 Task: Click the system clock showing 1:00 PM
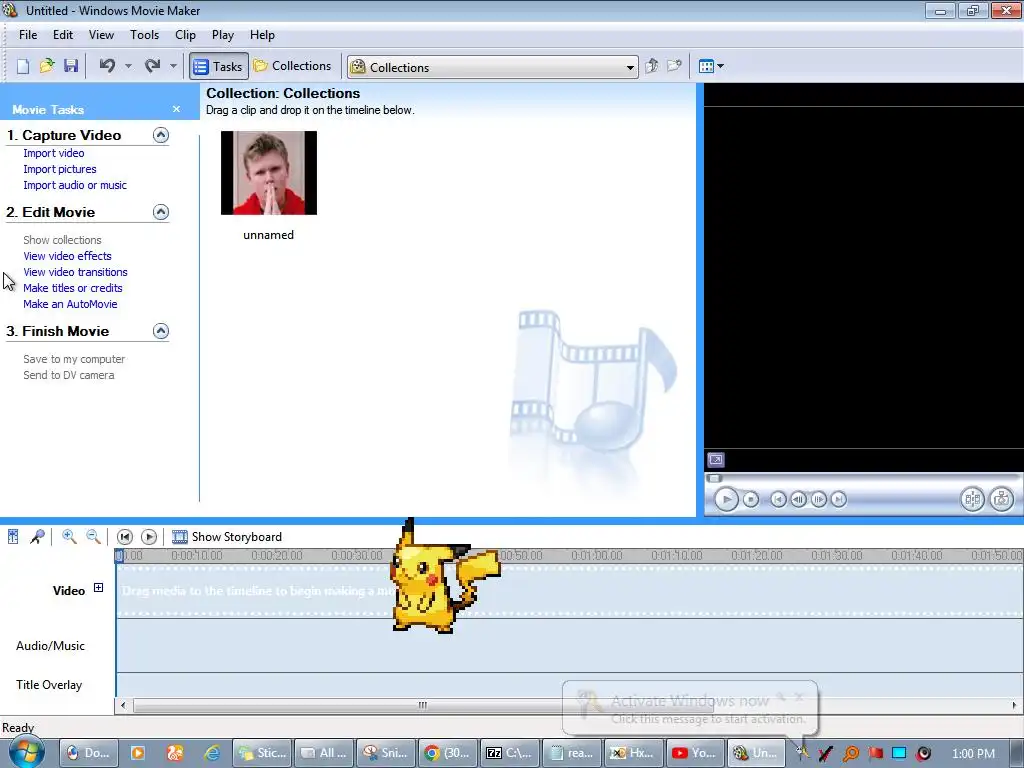[x=973, y=754]
